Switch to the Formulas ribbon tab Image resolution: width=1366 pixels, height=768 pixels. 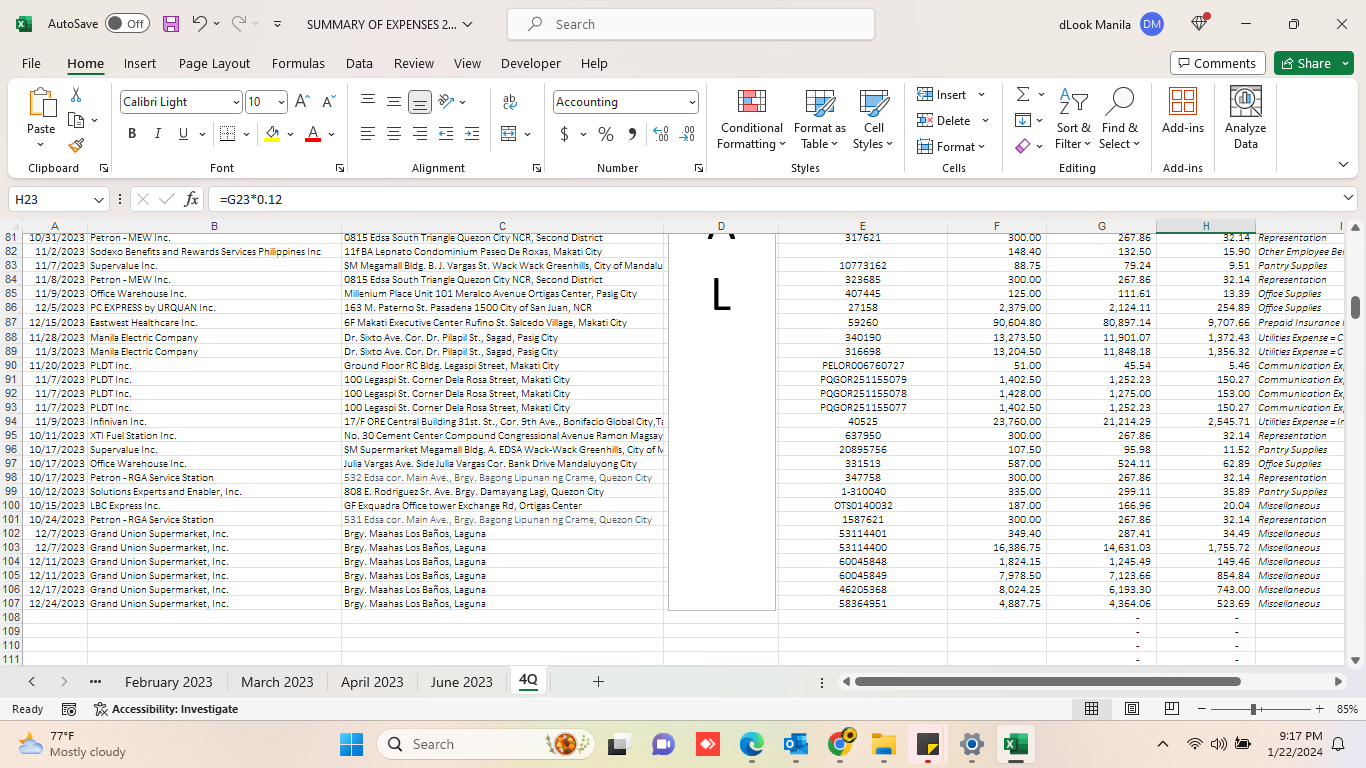[x=298, y=63]
